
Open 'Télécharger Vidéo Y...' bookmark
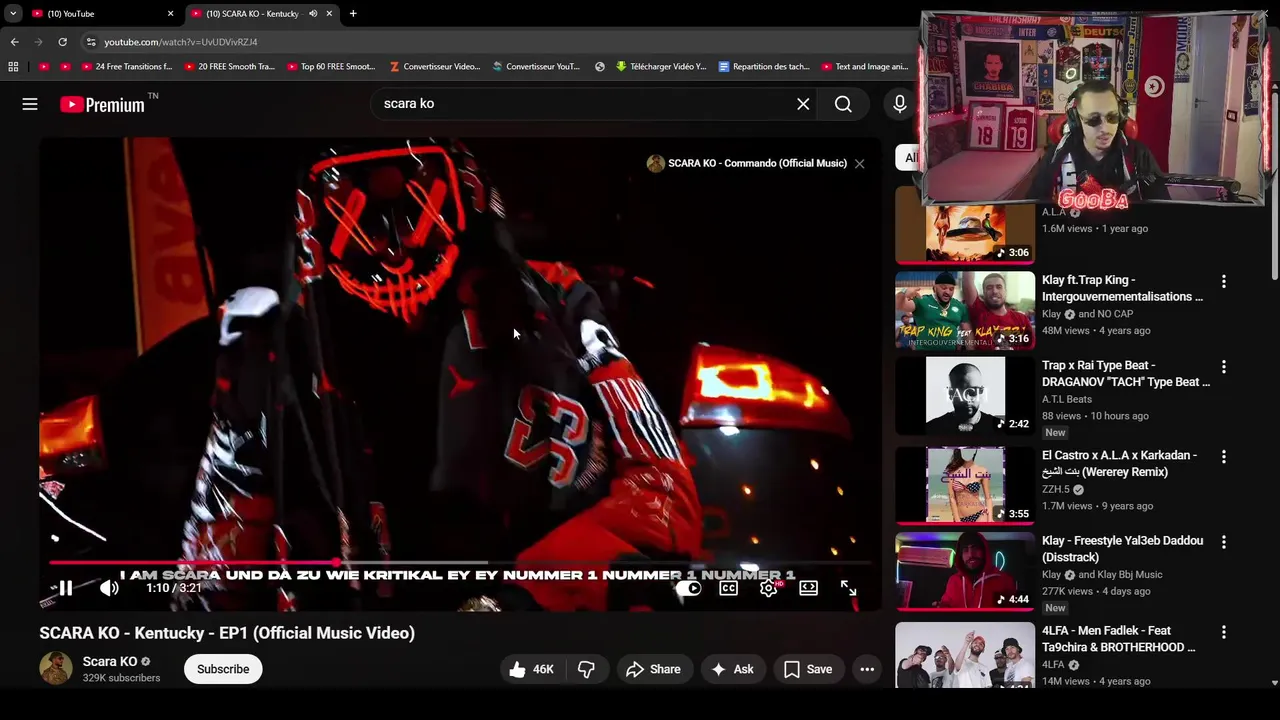(x=661, y=67)
